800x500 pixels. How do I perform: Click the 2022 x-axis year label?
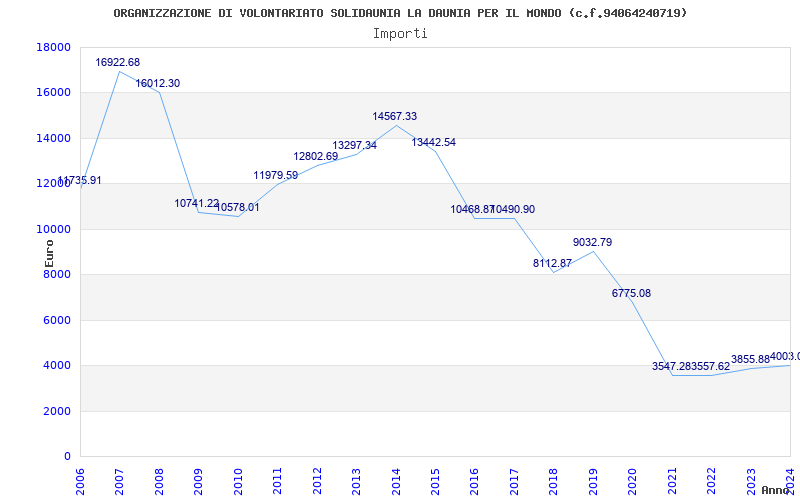(711, 482)
